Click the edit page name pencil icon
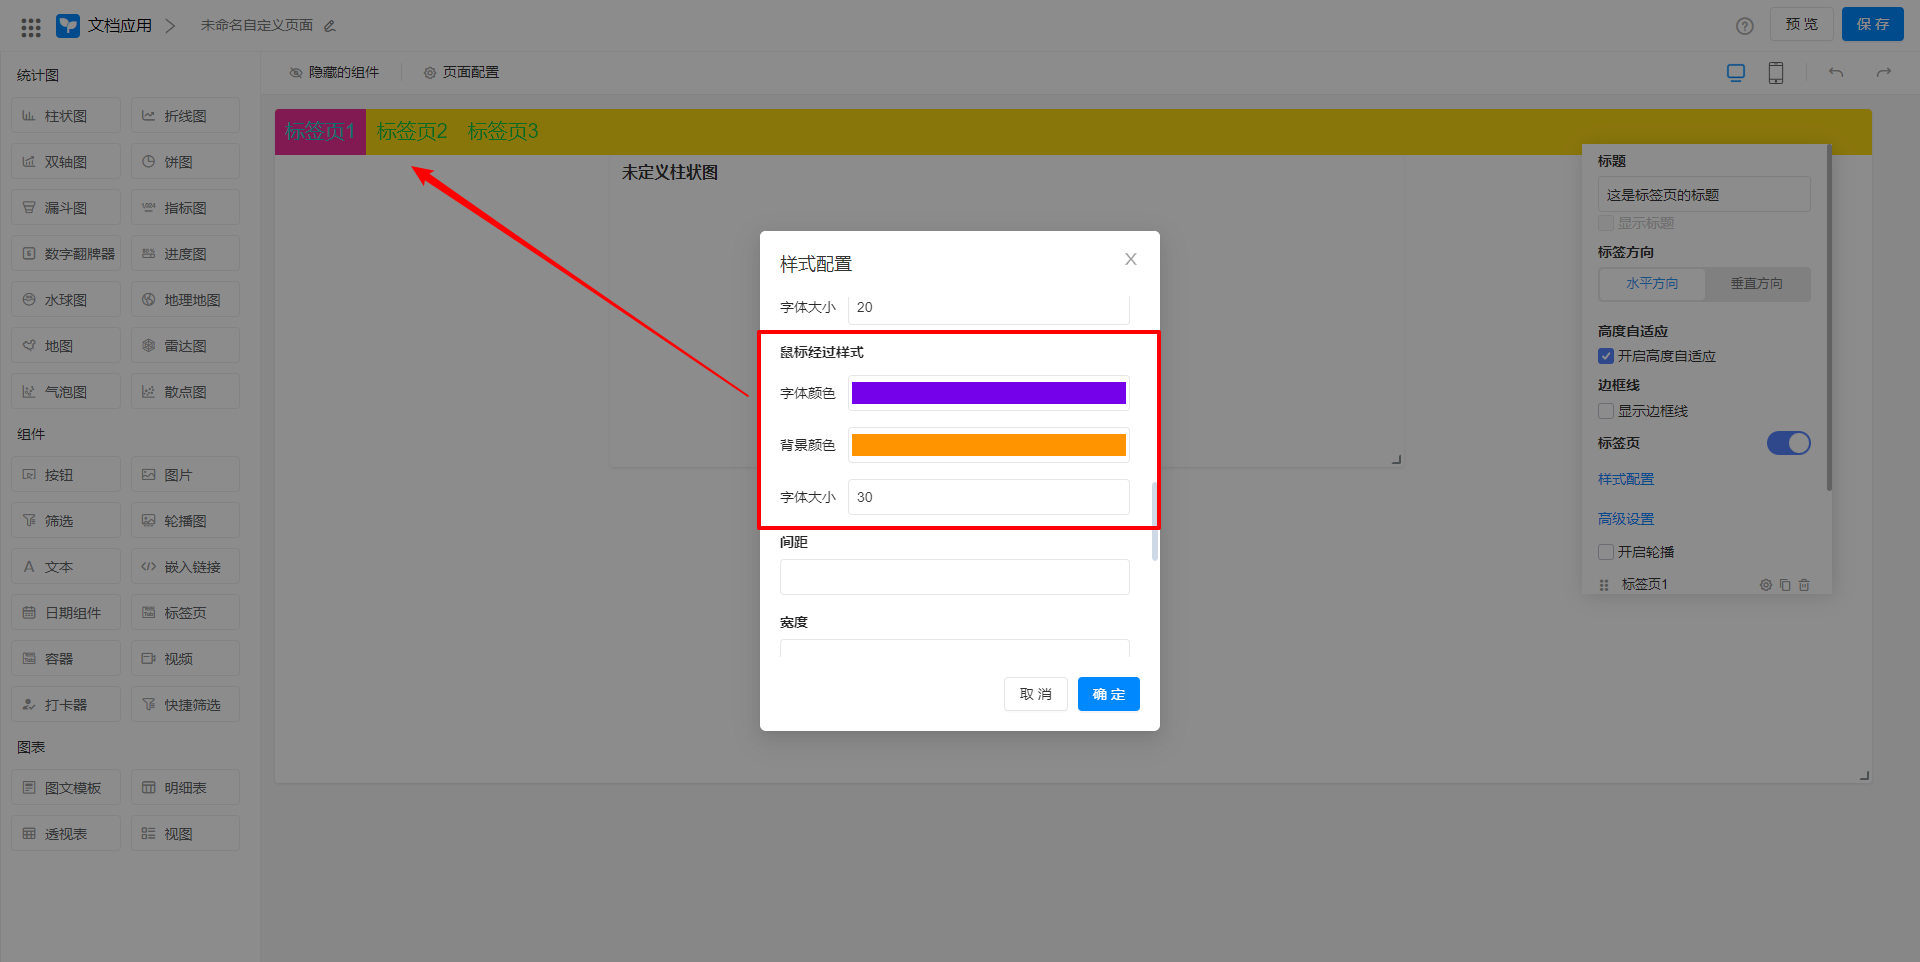This screenshot has height=962, width=1920. click(x=330, y=26)
